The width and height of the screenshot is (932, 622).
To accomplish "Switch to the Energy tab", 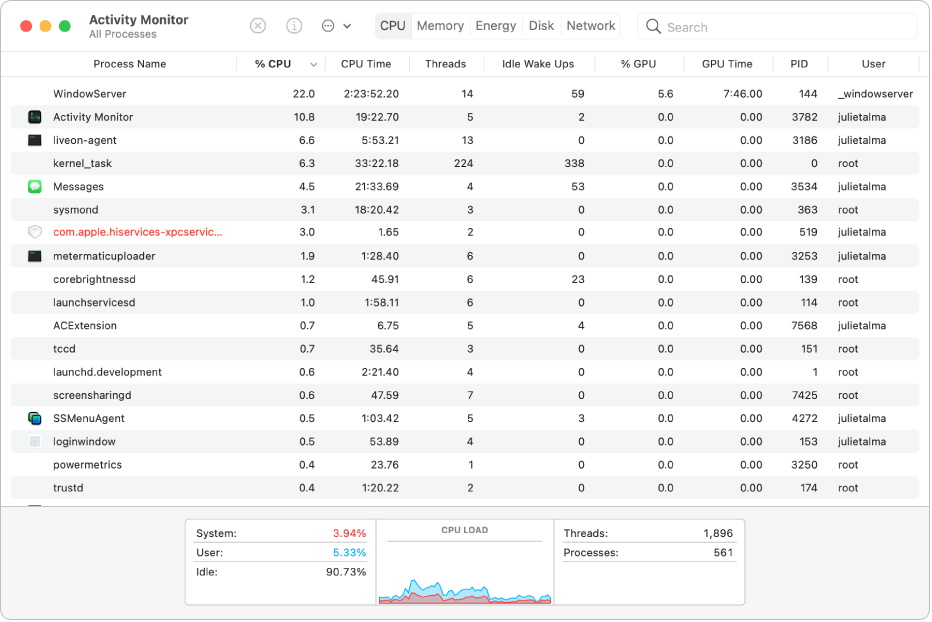I will tap(495, 25).
